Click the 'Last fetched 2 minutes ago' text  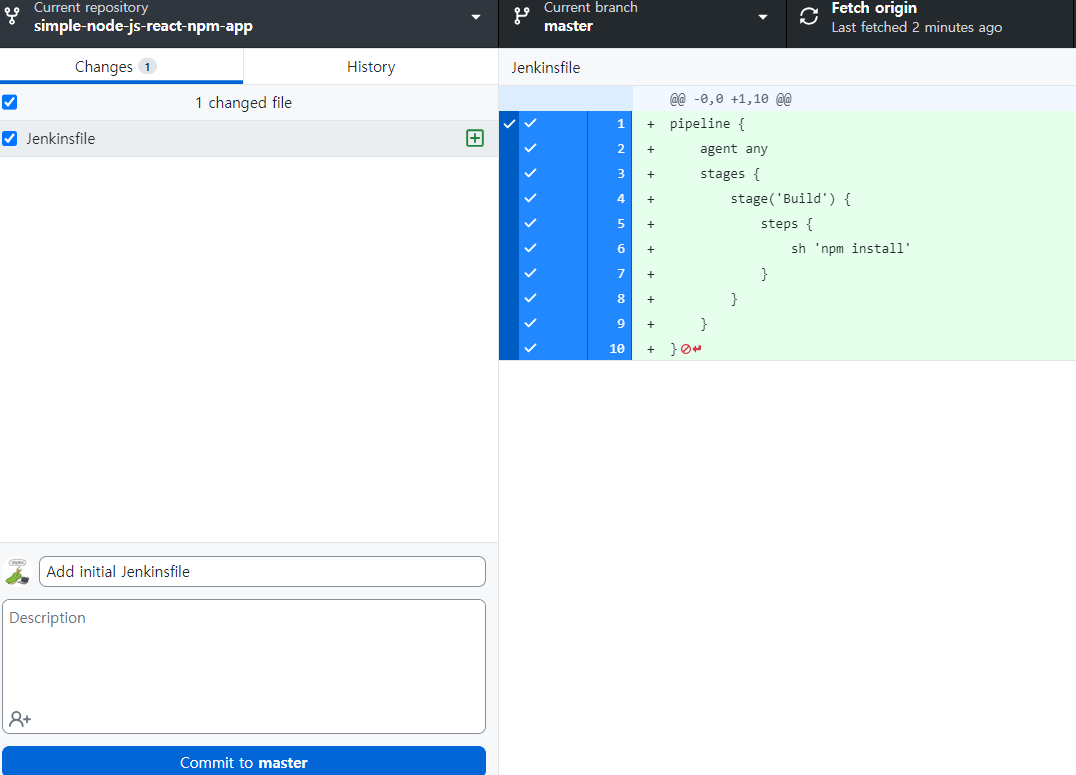[x=916, y=27]
